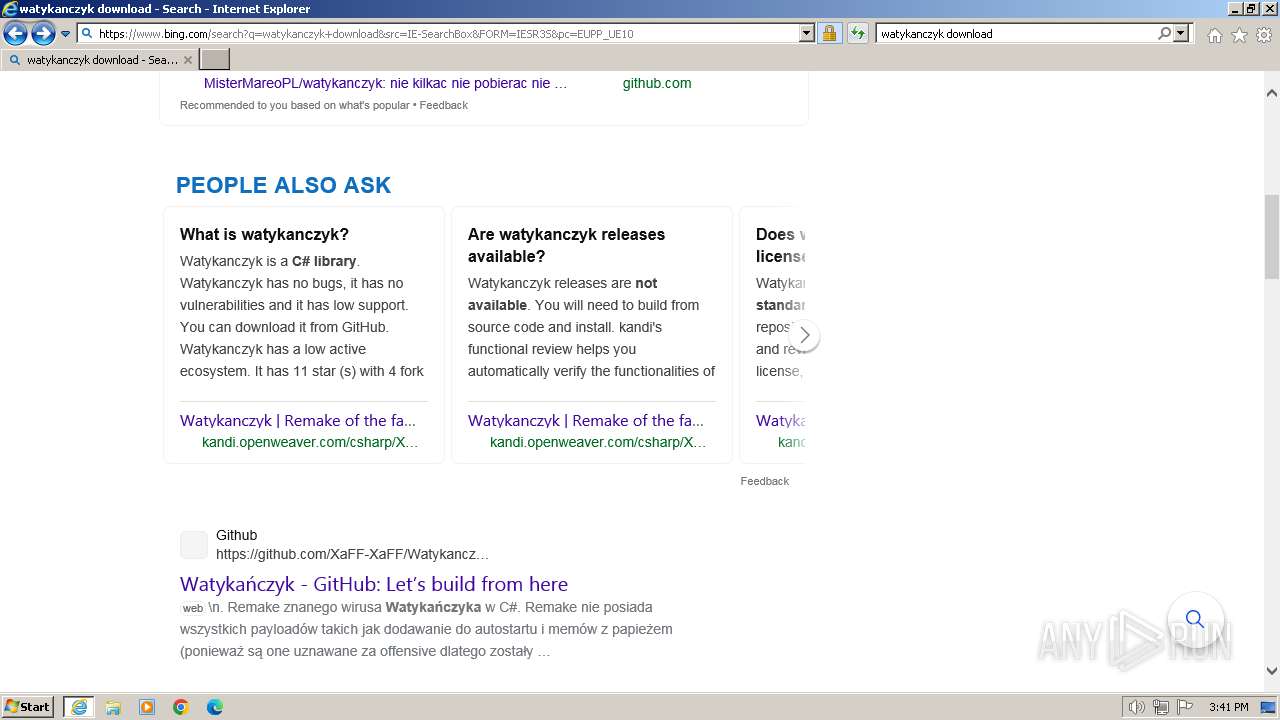Open the github.com/XaFF-XaFF/Watykancz... URL
1280x720 pixels.
click(352, 554)
